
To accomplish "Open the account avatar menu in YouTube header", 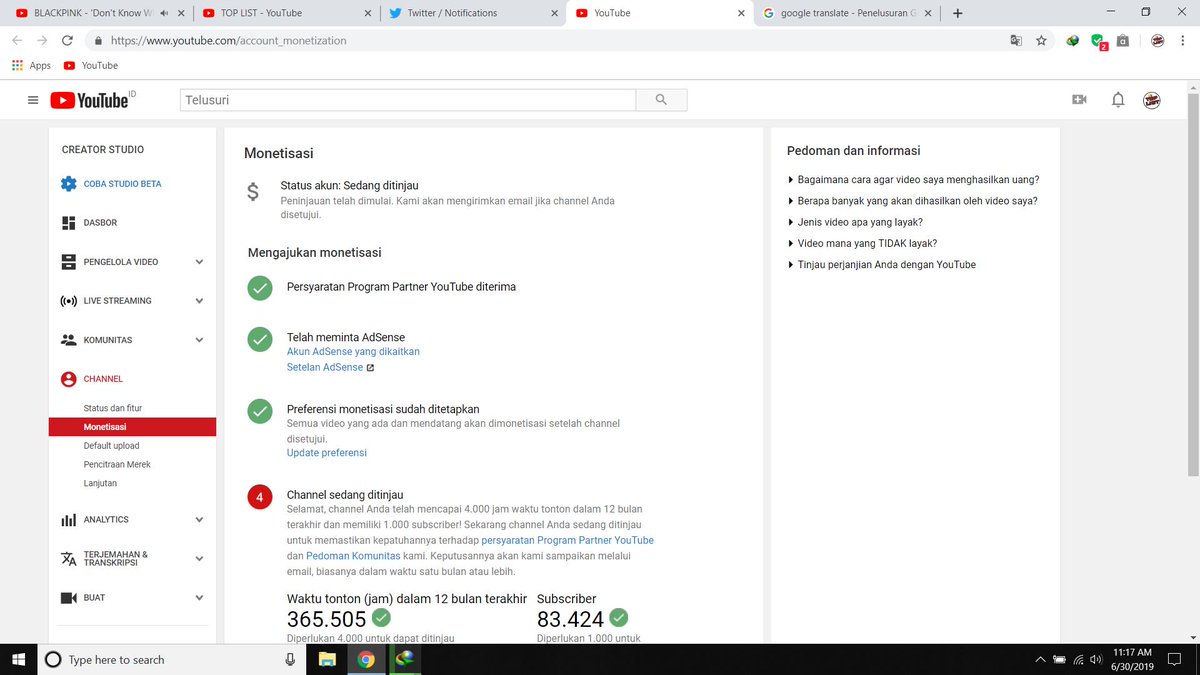I will point(1152,100).
